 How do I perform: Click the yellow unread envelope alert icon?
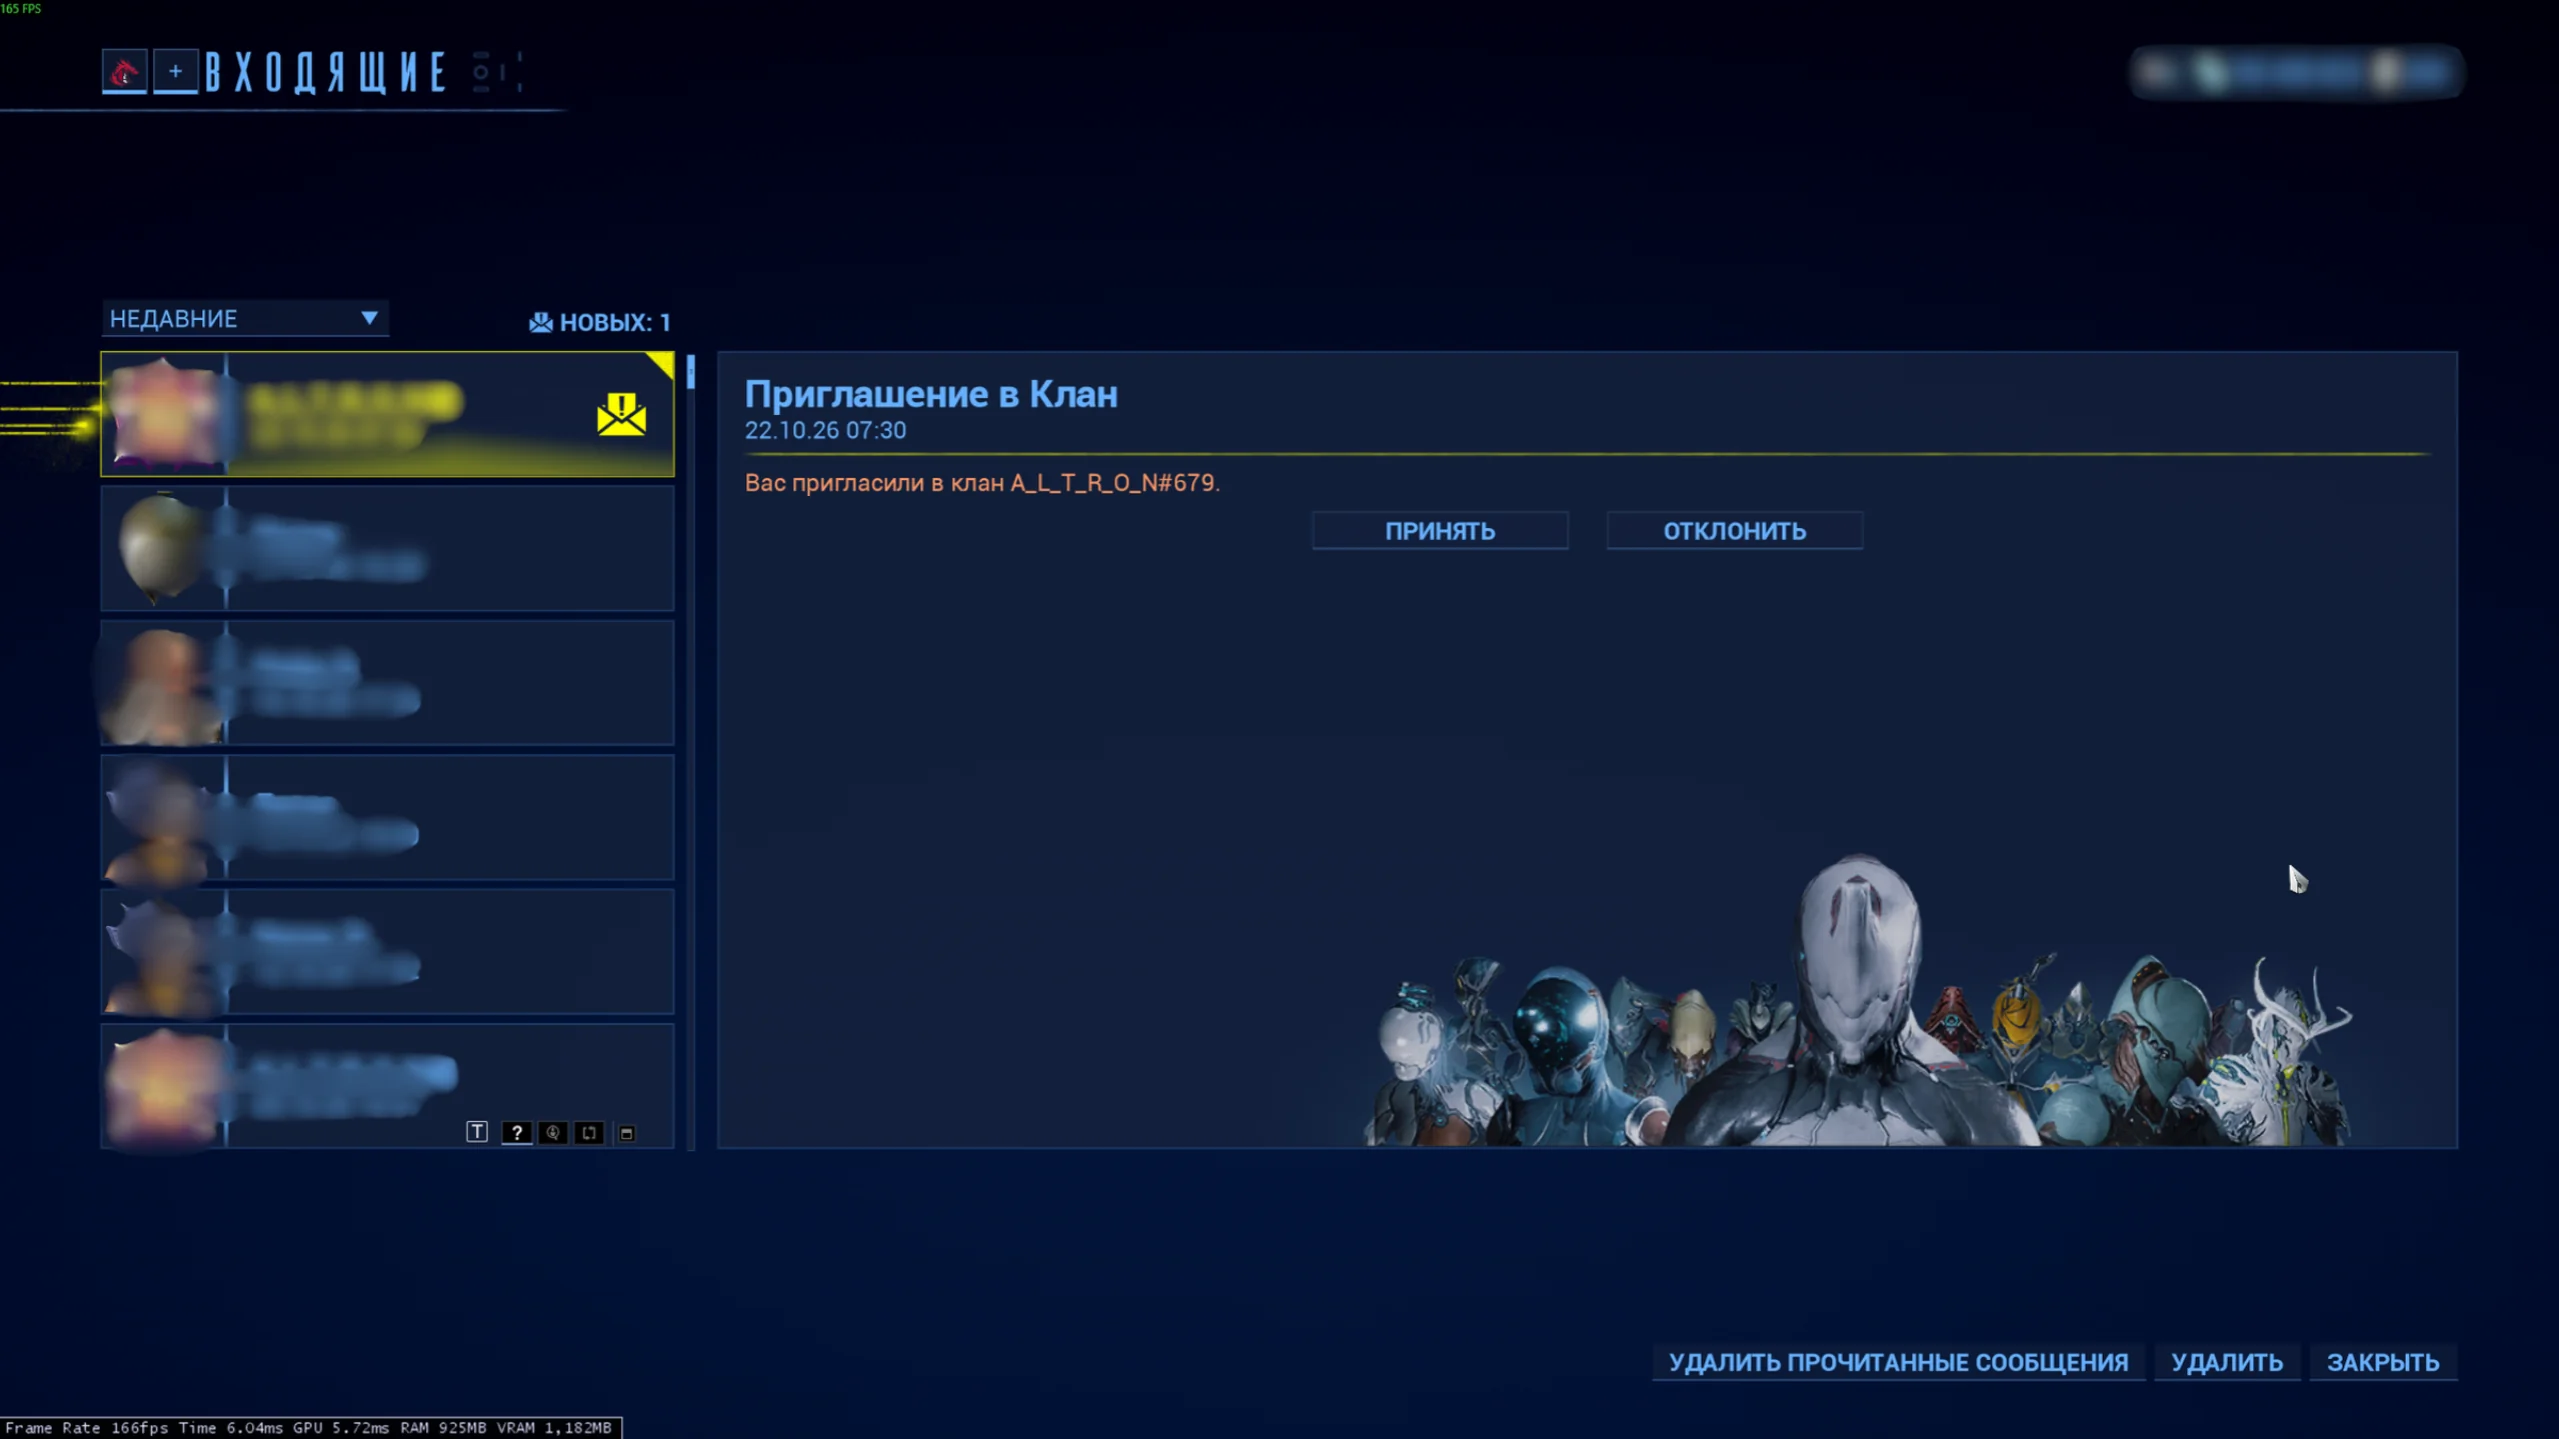[621, 414]
